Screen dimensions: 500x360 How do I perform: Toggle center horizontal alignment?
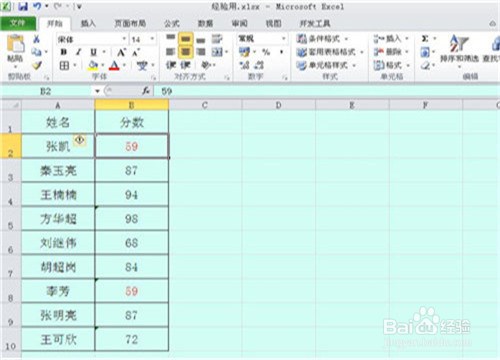point(185,52)
